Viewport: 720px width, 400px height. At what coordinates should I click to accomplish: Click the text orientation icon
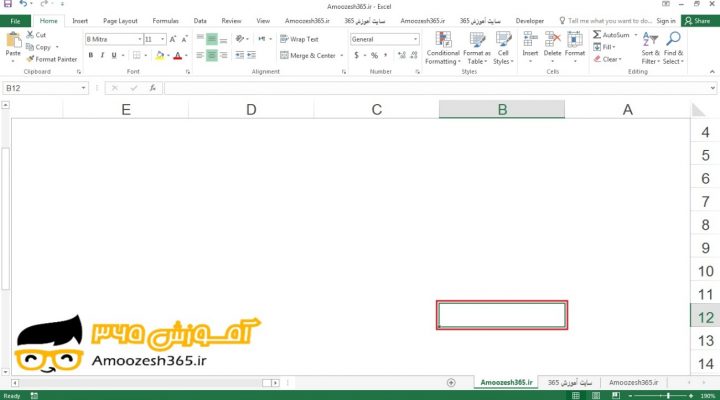(x=240, y=39)
